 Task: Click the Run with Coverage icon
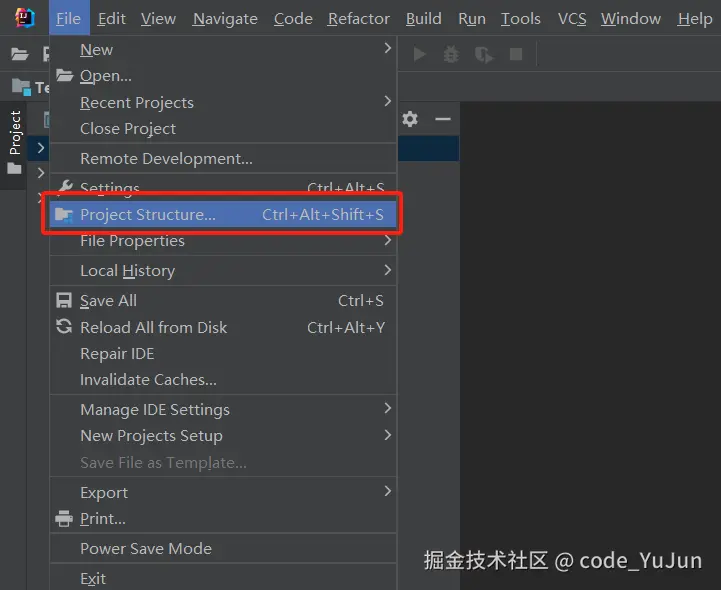point(484,55)
